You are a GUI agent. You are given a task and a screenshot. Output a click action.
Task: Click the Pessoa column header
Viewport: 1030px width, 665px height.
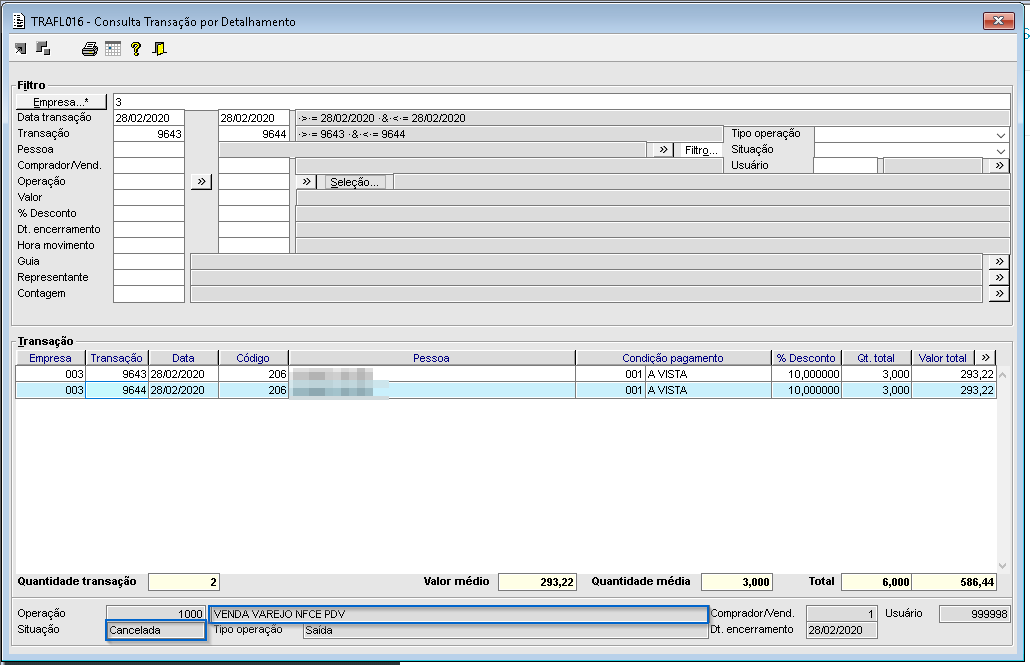click(432, 358)
